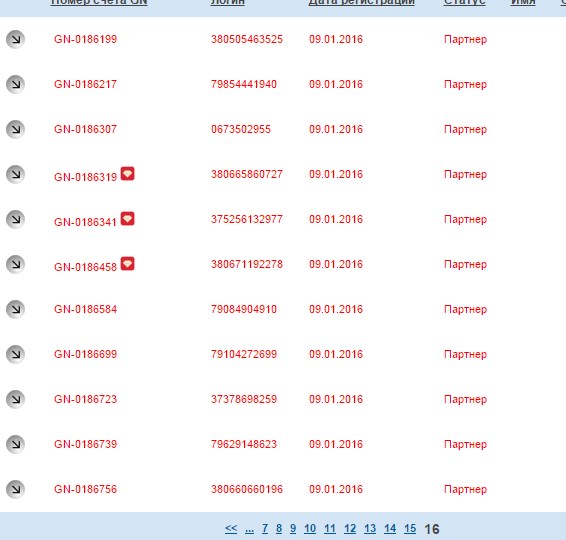Click Партнер status in GN-0186756 row
The height and width of the screenshot is (540, 566).
tap(466, 489)
